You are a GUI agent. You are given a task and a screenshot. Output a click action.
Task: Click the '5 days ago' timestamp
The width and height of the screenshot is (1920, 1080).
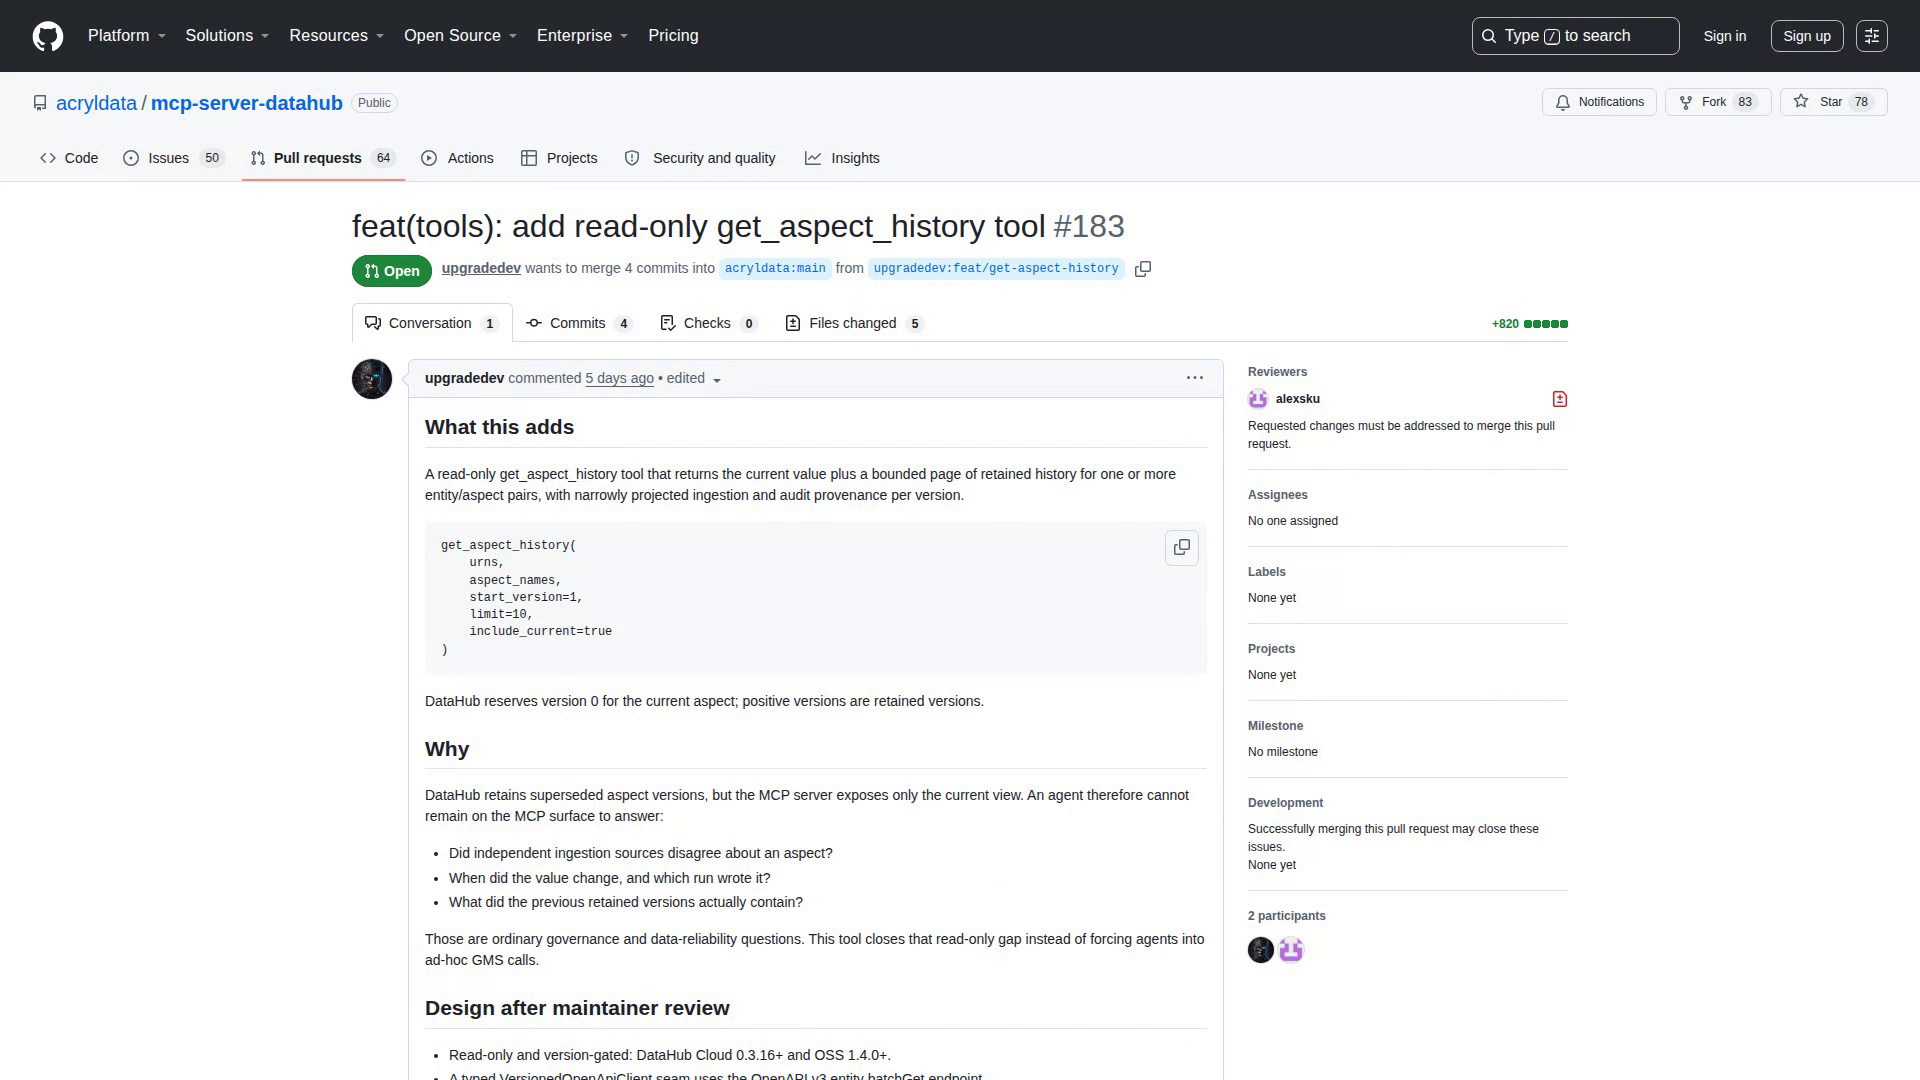pos(619,378)
